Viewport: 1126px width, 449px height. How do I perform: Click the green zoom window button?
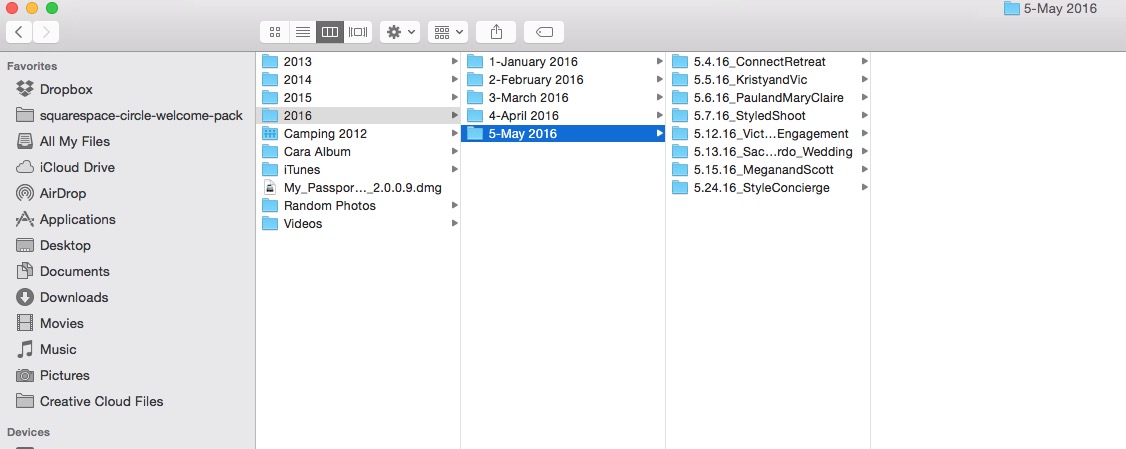point(52,9)
